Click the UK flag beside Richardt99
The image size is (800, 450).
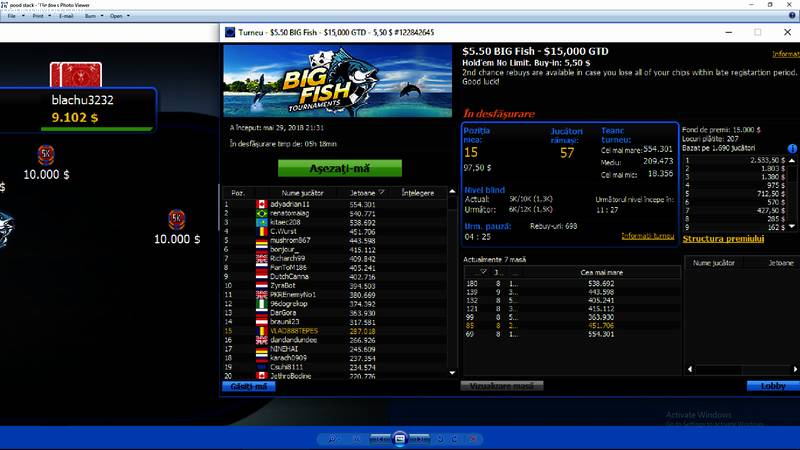[x=262, y=259]
